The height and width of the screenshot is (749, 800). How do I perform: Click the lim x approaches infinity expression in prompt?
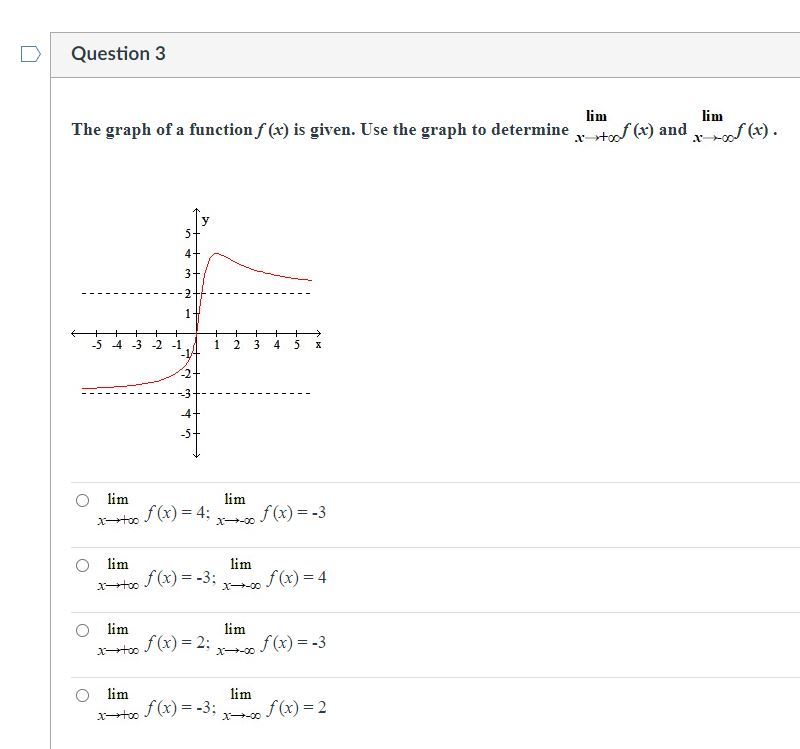click(596, 125)
